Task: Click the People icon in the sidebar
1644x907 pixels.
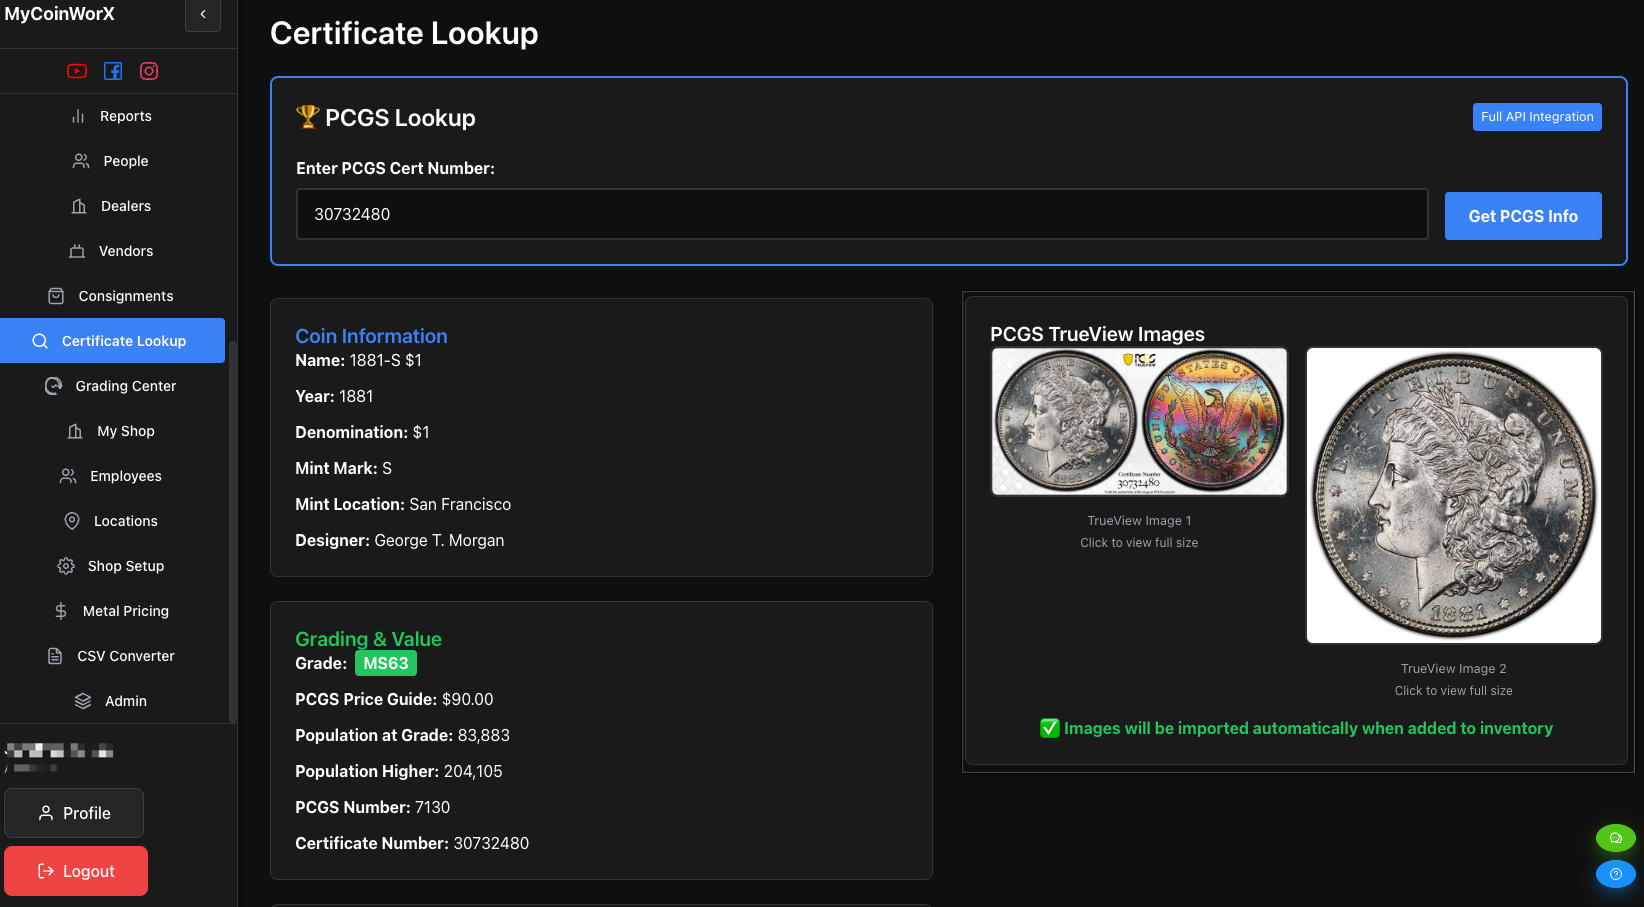Action: [81, 160]
